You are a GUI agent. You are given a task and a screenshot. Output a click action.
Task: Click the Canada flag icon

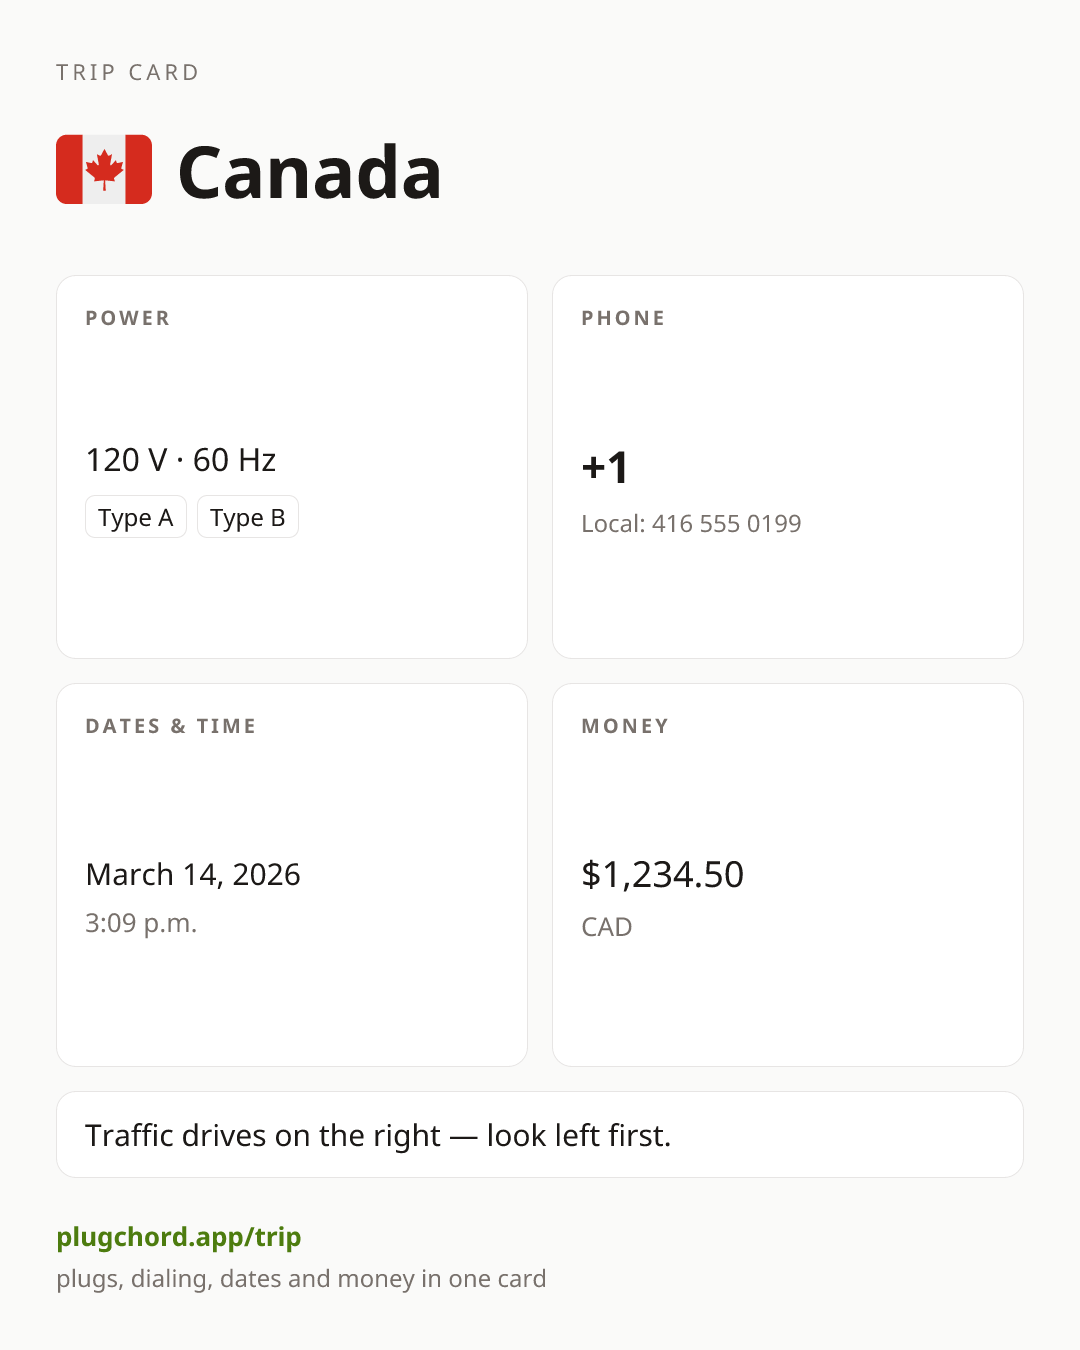point(104,170)
